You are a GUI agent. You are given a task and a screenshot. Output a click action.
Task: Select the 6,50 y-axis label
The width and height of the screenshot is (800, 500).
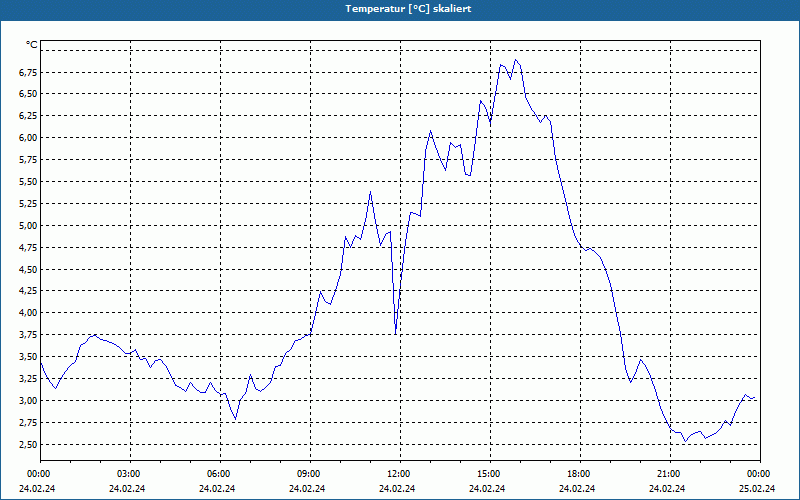coord(28,94)
